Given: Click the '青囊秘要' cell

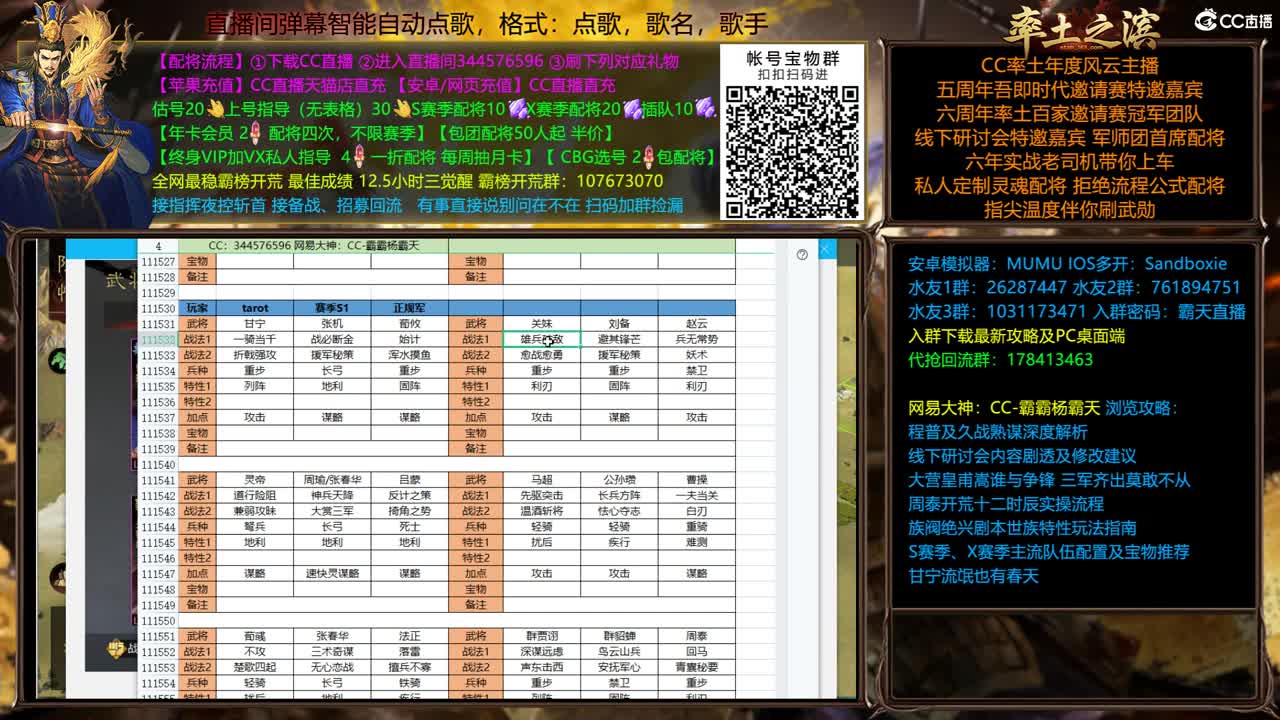Looking at the screenshot, I should click(696, 667).
